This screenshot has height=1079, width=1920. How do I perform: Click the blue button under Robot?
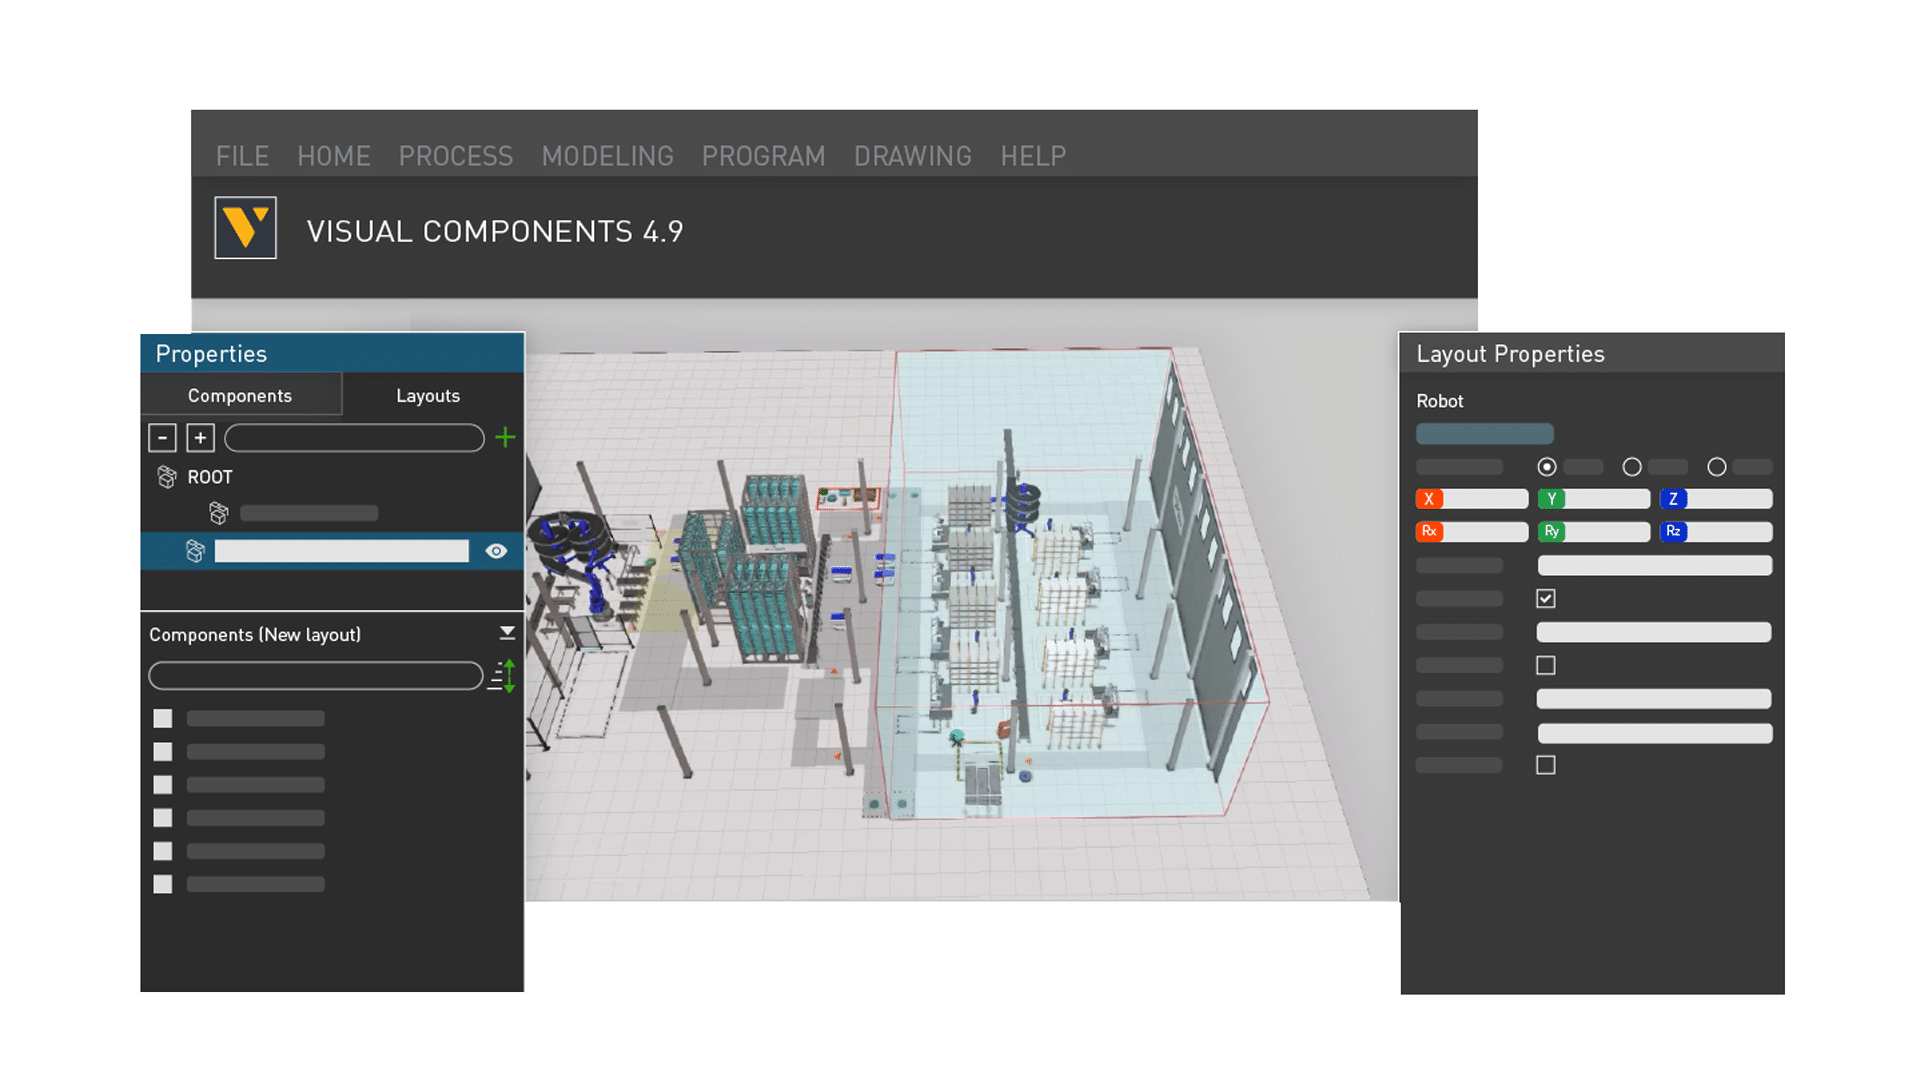click(1484, 433)
